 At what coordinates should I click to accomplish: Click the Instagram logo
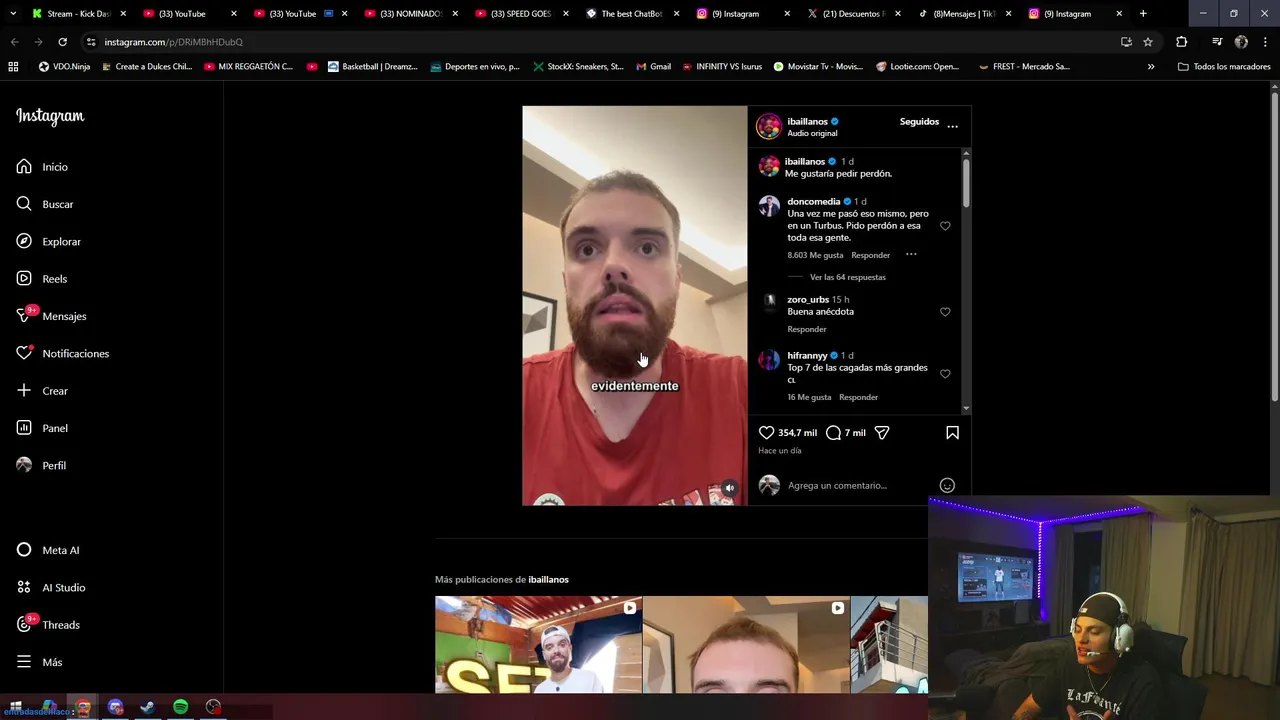pos(50,116)
